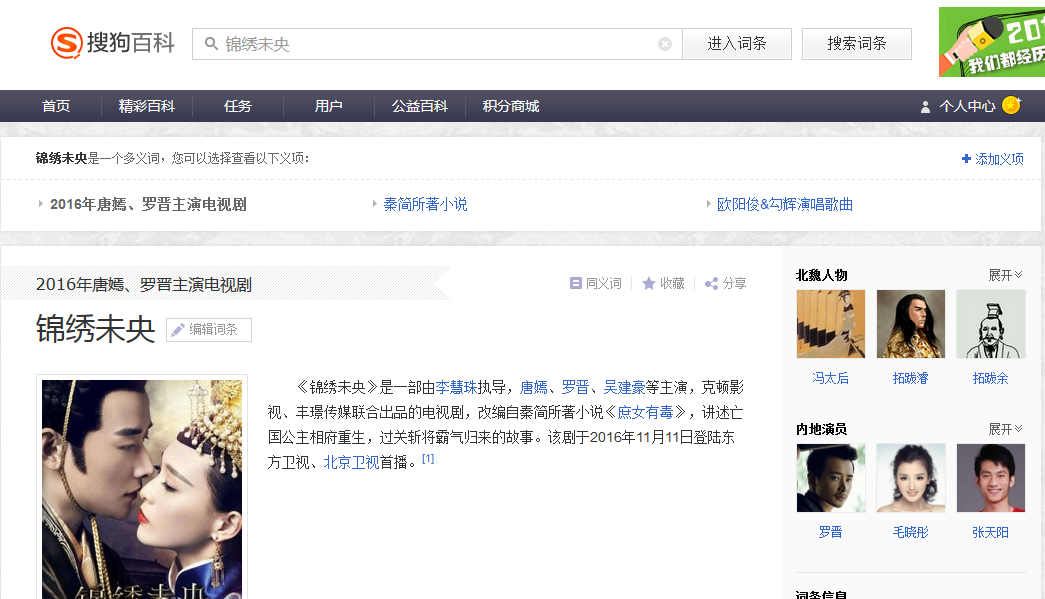Click the 冯太后 name link
The height and width of the screenshot is (599, 1045).
[830, 378]
